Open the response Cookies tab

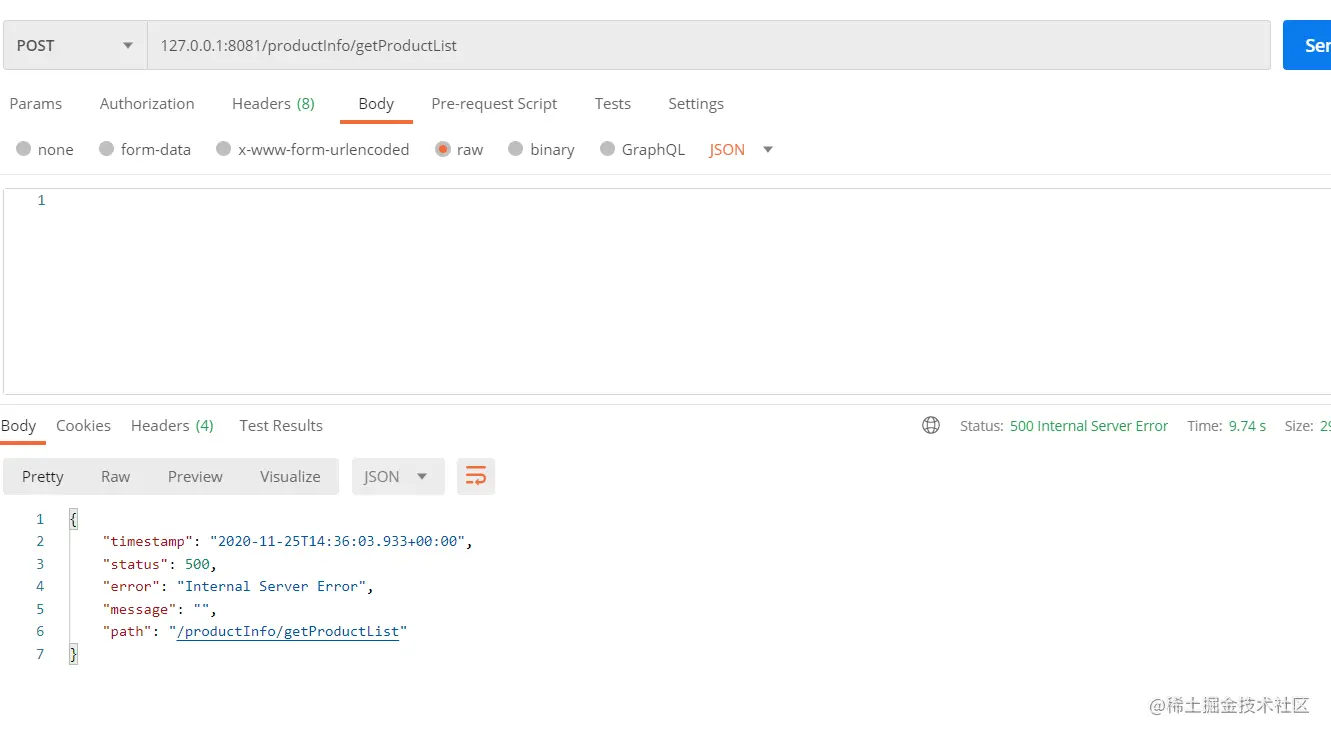tap(83, 425)
